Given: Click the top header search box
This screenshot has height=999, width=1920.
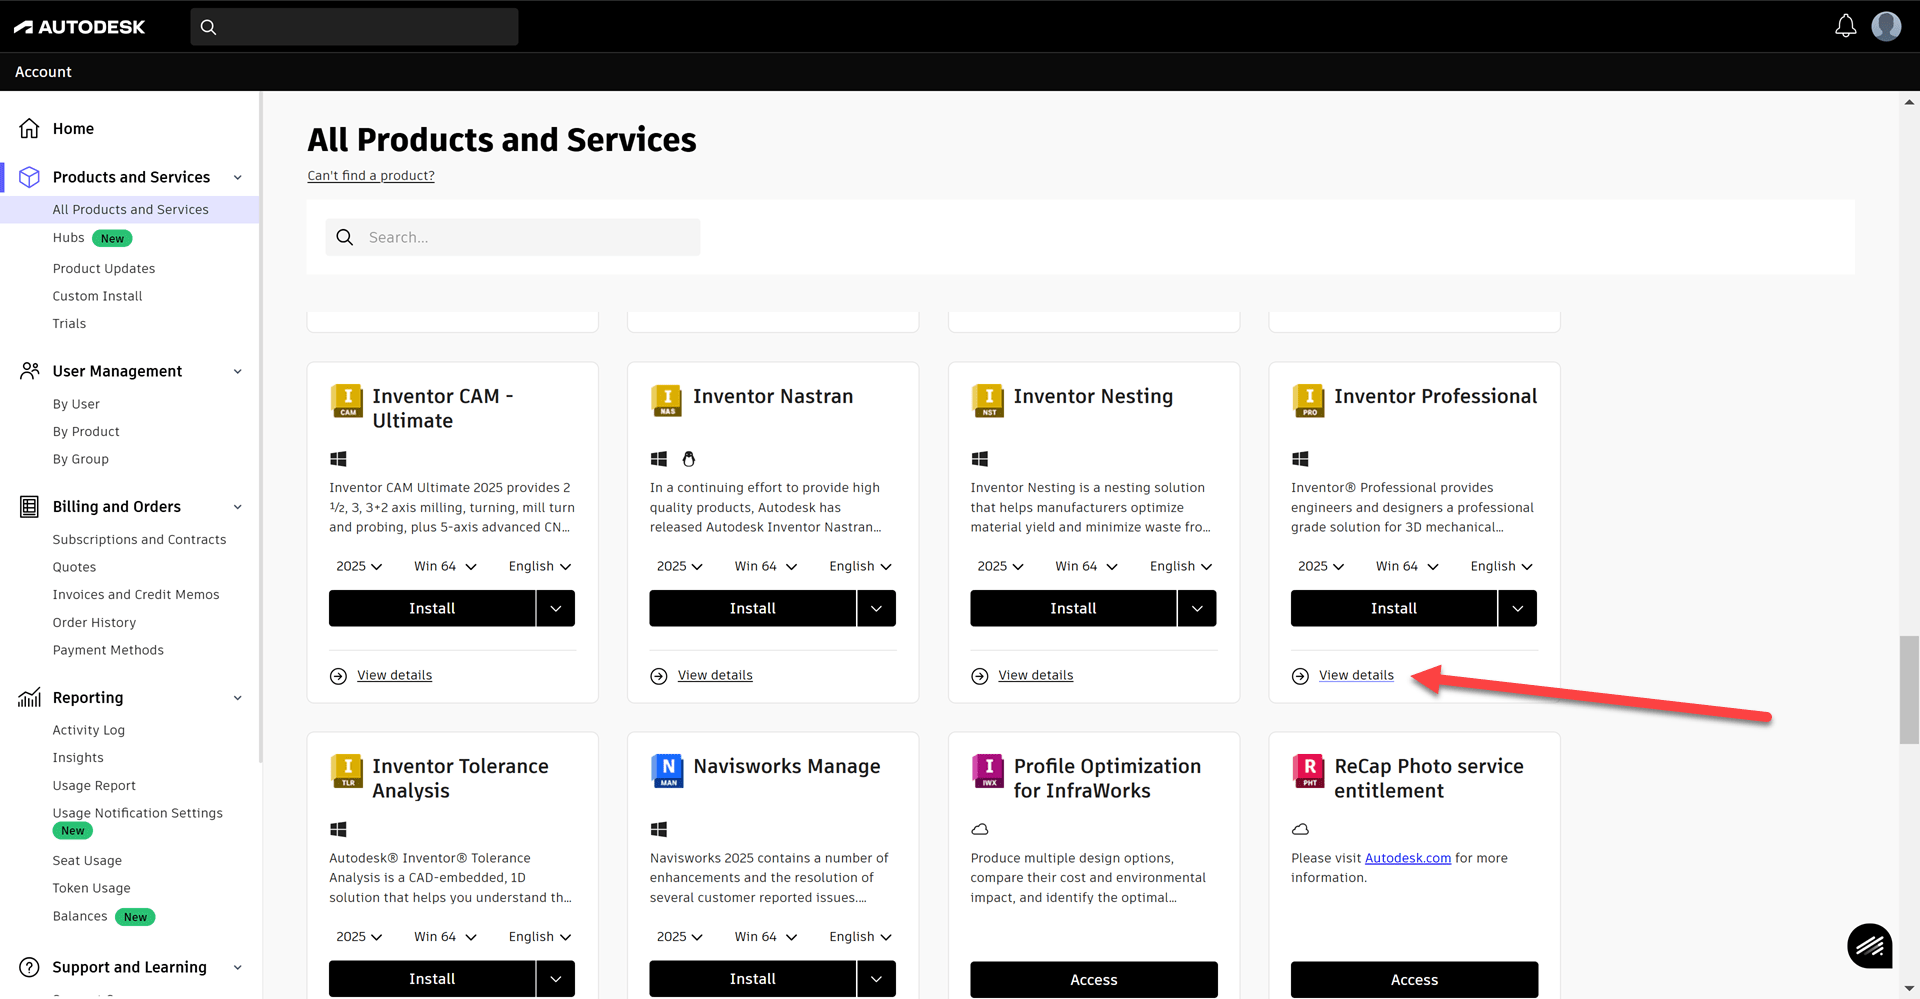Looking at the screenshot, I should click(354, 27).
